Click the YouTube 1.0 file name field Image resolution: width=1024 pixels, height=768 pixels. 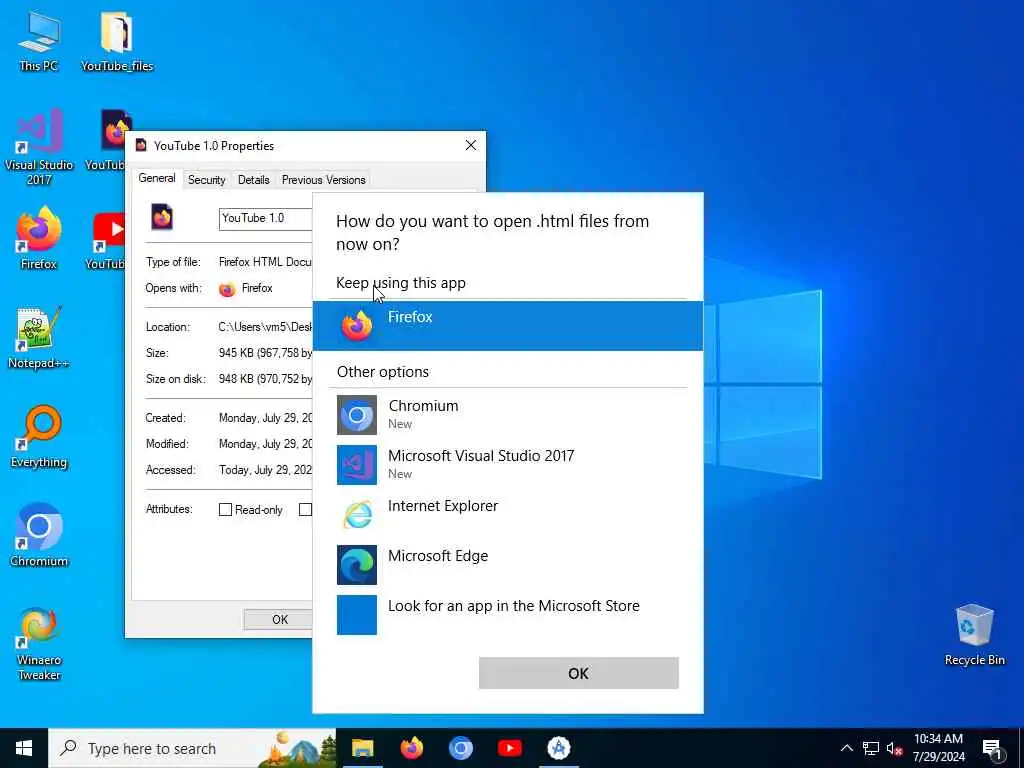coord(266,218)
